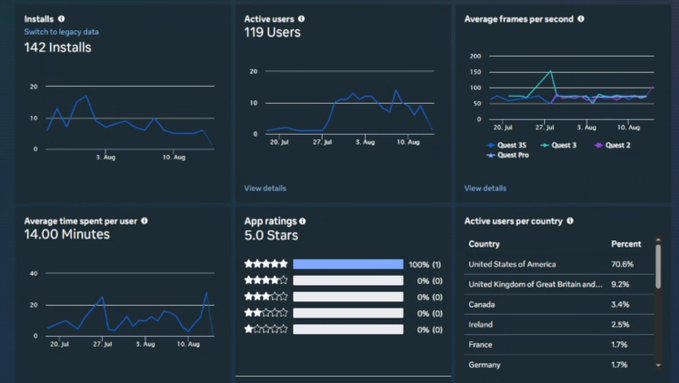Viewport: 679px width, 383px height.
Task: Select the Ireland row
Action: (559, 325)
